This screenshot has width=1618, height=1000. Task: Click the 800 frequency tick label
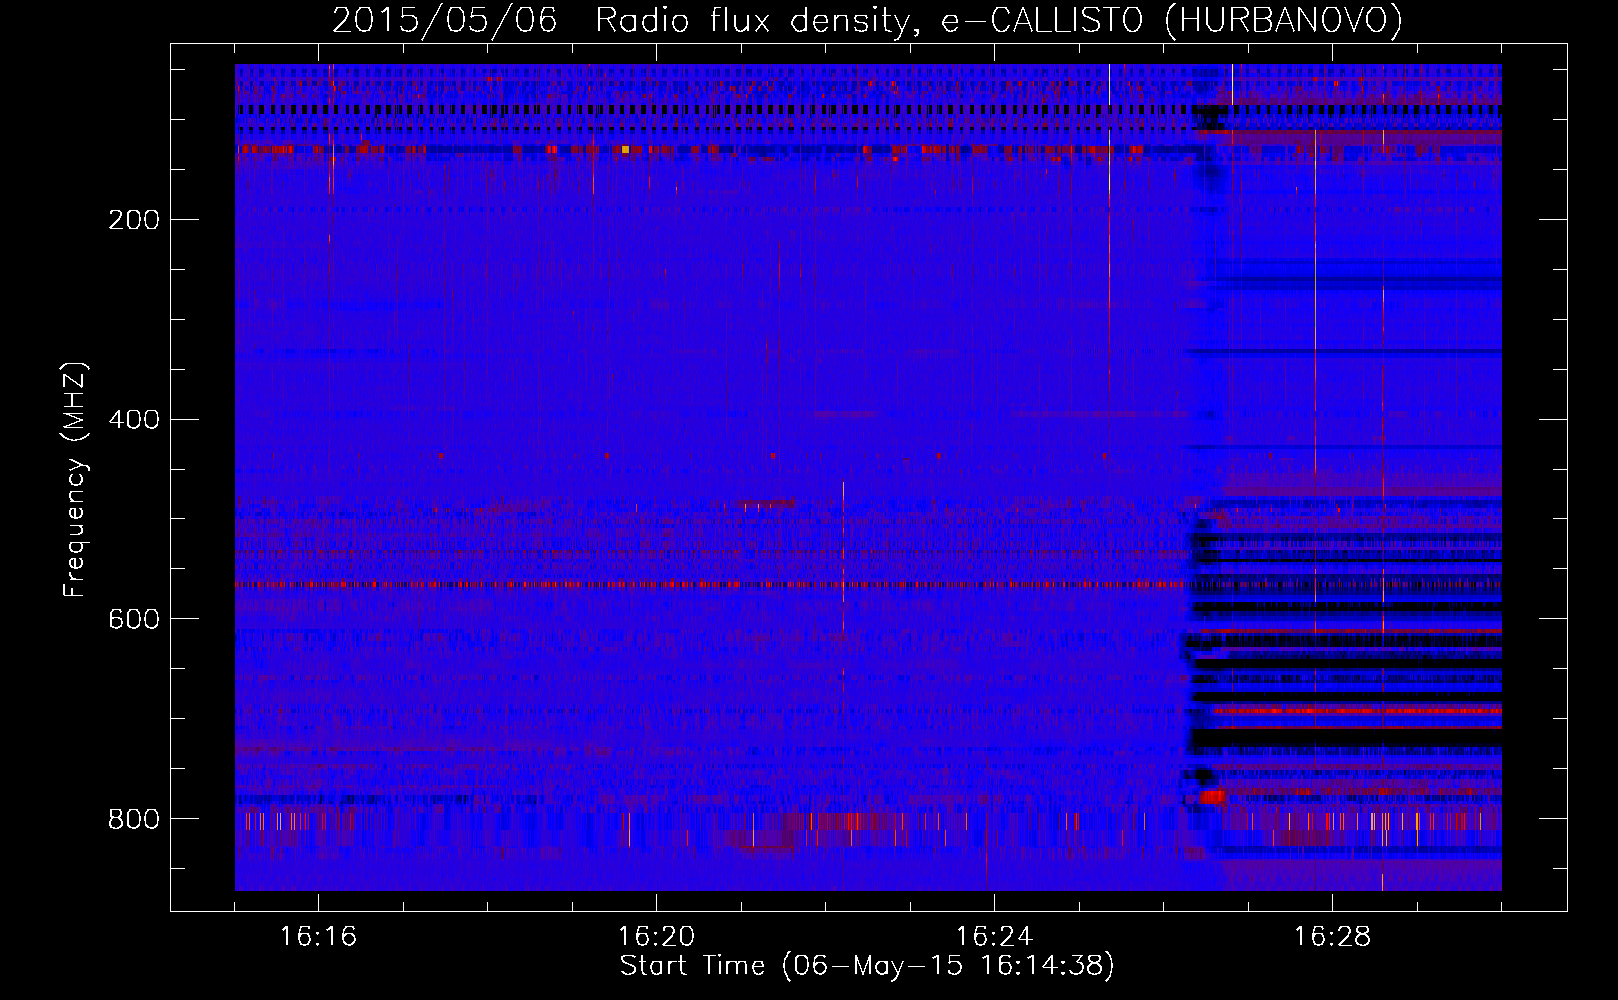(x=134, y=820)
